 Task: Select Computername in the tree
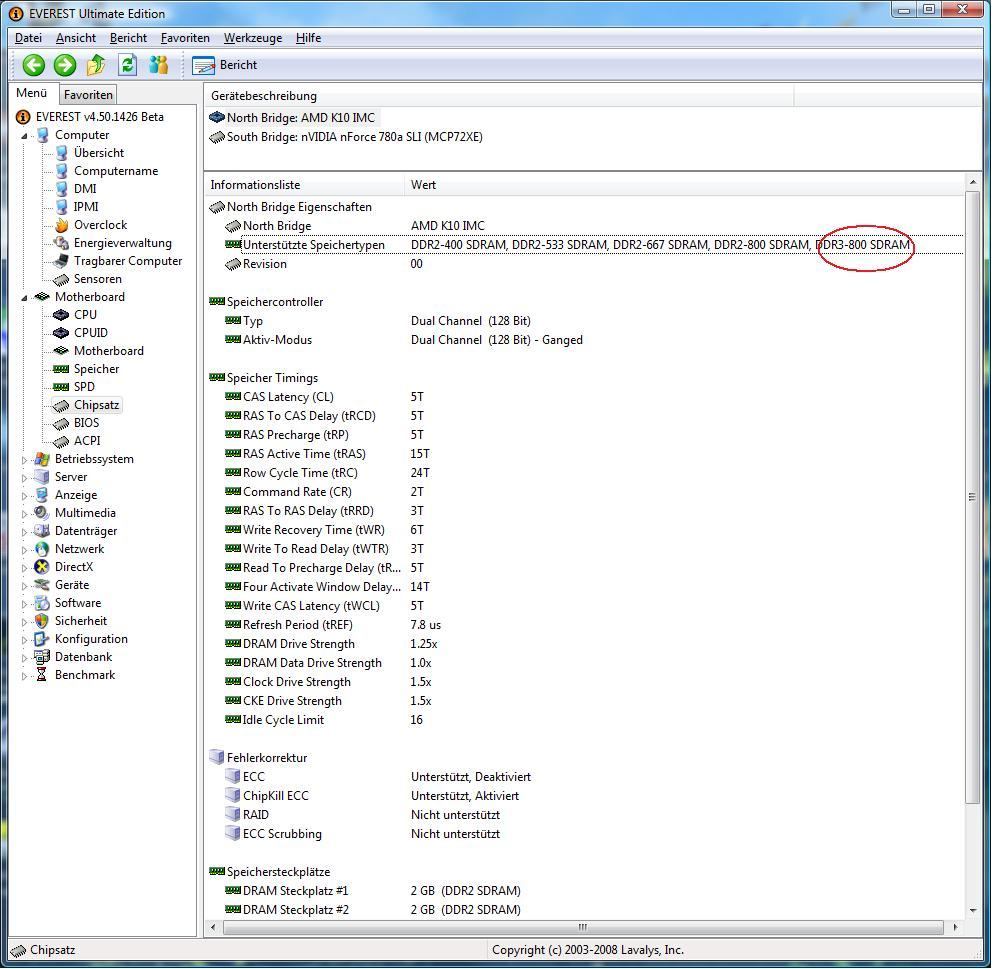tap(116, 171)
